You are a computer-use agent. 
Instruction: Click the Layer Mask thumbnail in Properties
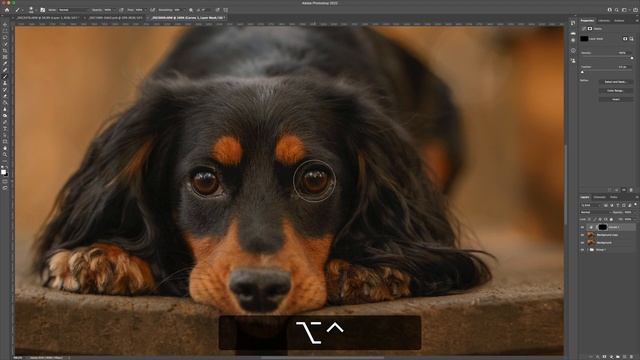(584, 39)
